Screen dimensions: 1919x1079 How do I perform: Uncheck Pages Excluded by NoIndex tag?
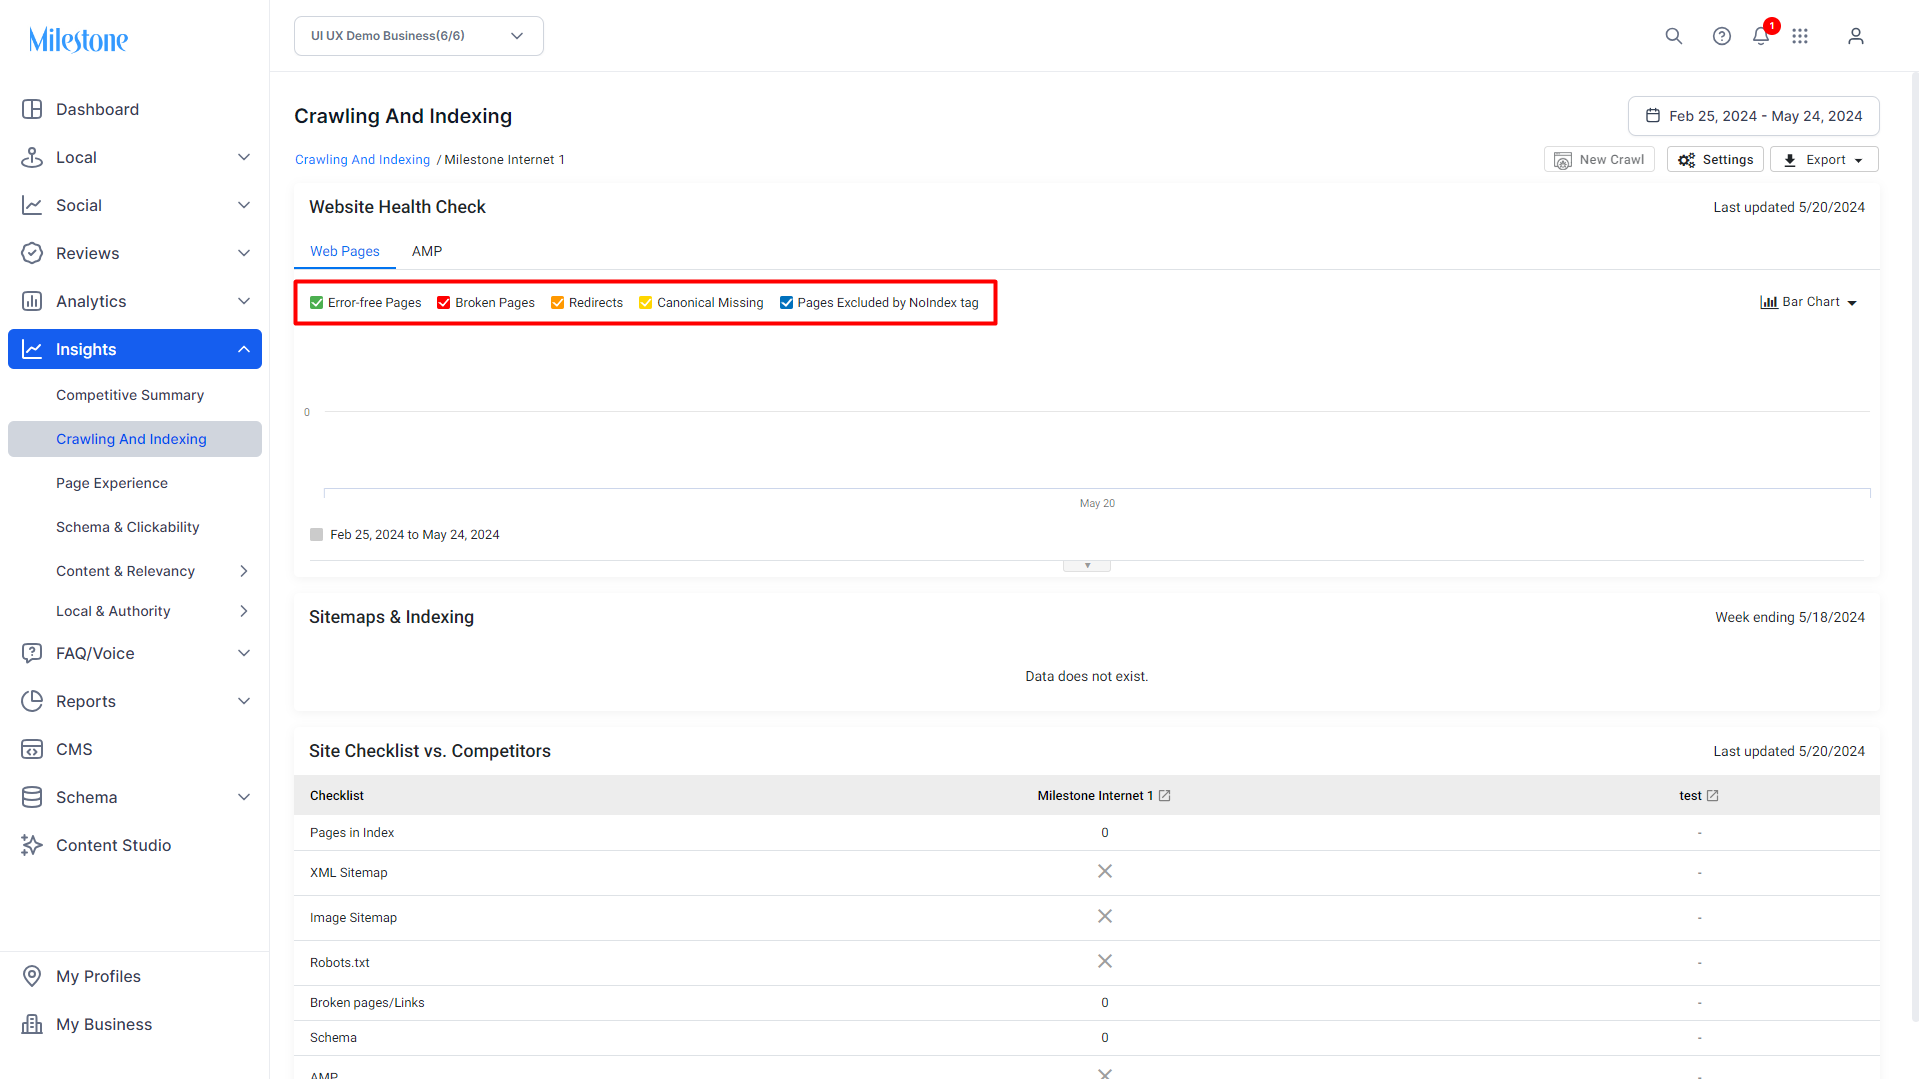pos(786,303)
